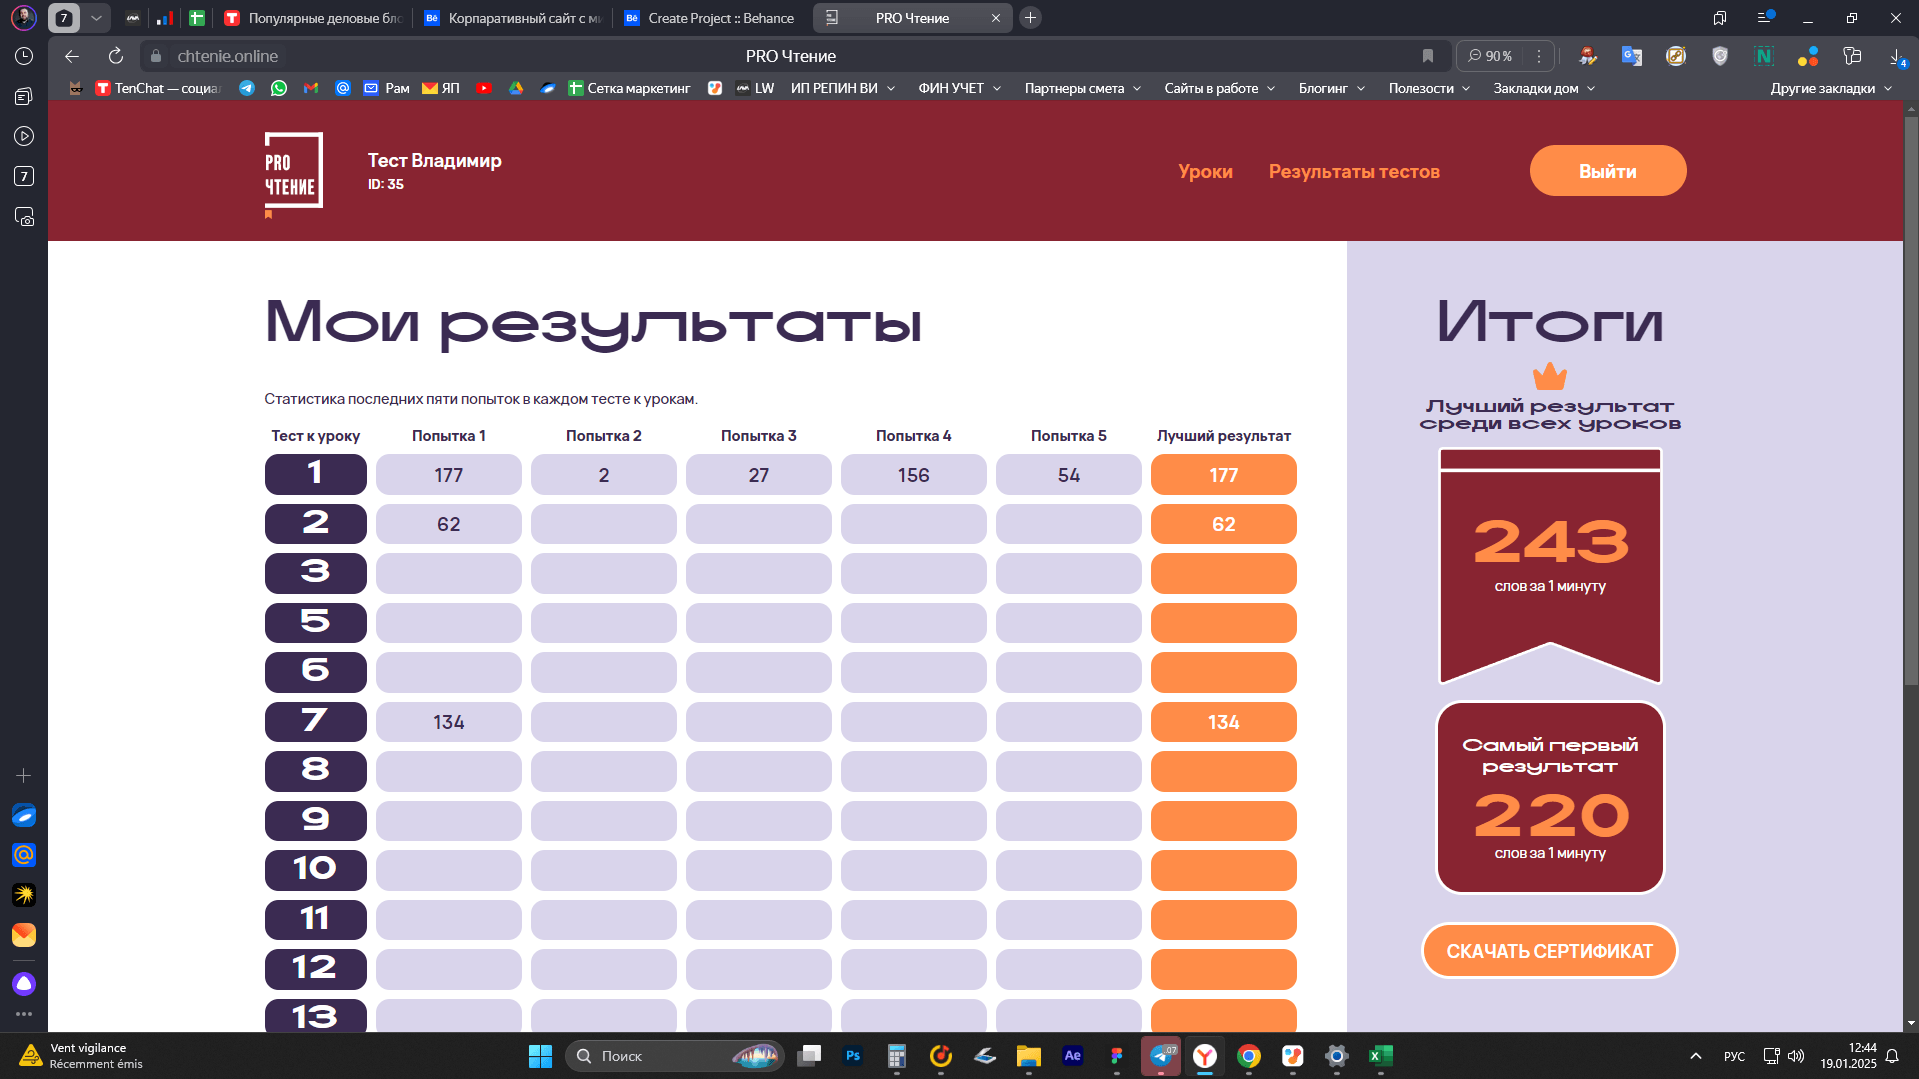Screen dimensions: 1919x1079
Task: Open the browser profile avatar
Action: click(x=24, y=17)
